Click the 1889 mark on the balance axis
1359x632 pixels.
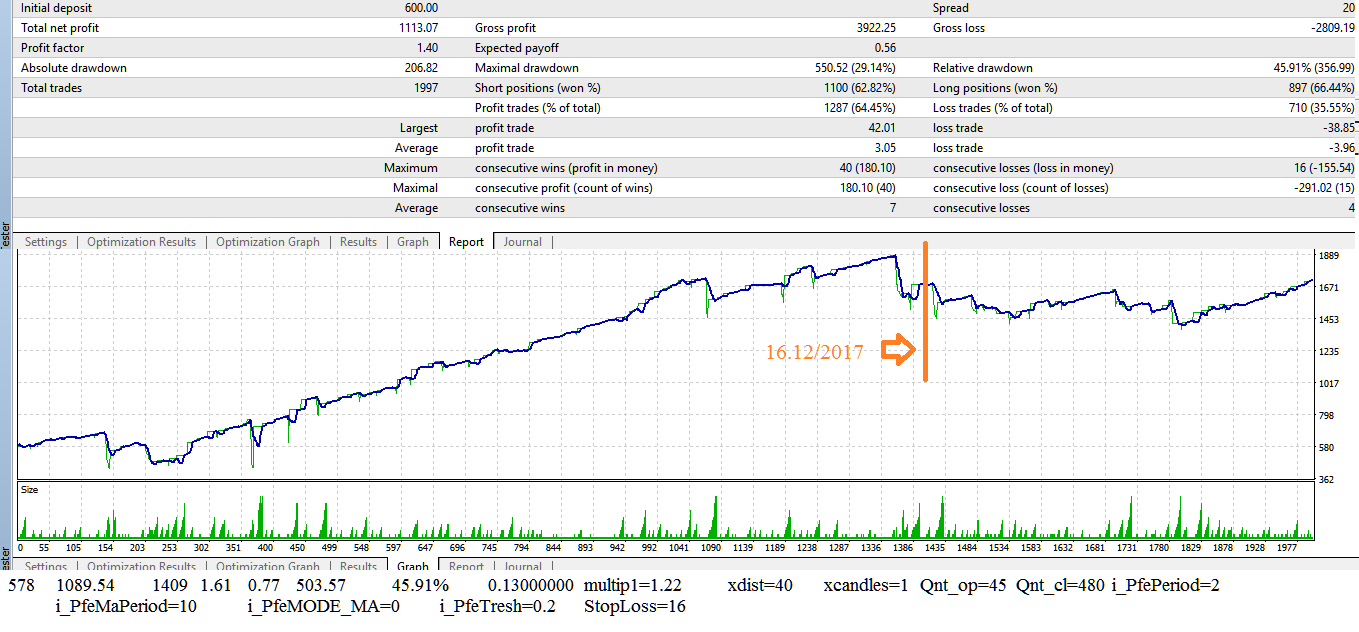[1331, 256]
